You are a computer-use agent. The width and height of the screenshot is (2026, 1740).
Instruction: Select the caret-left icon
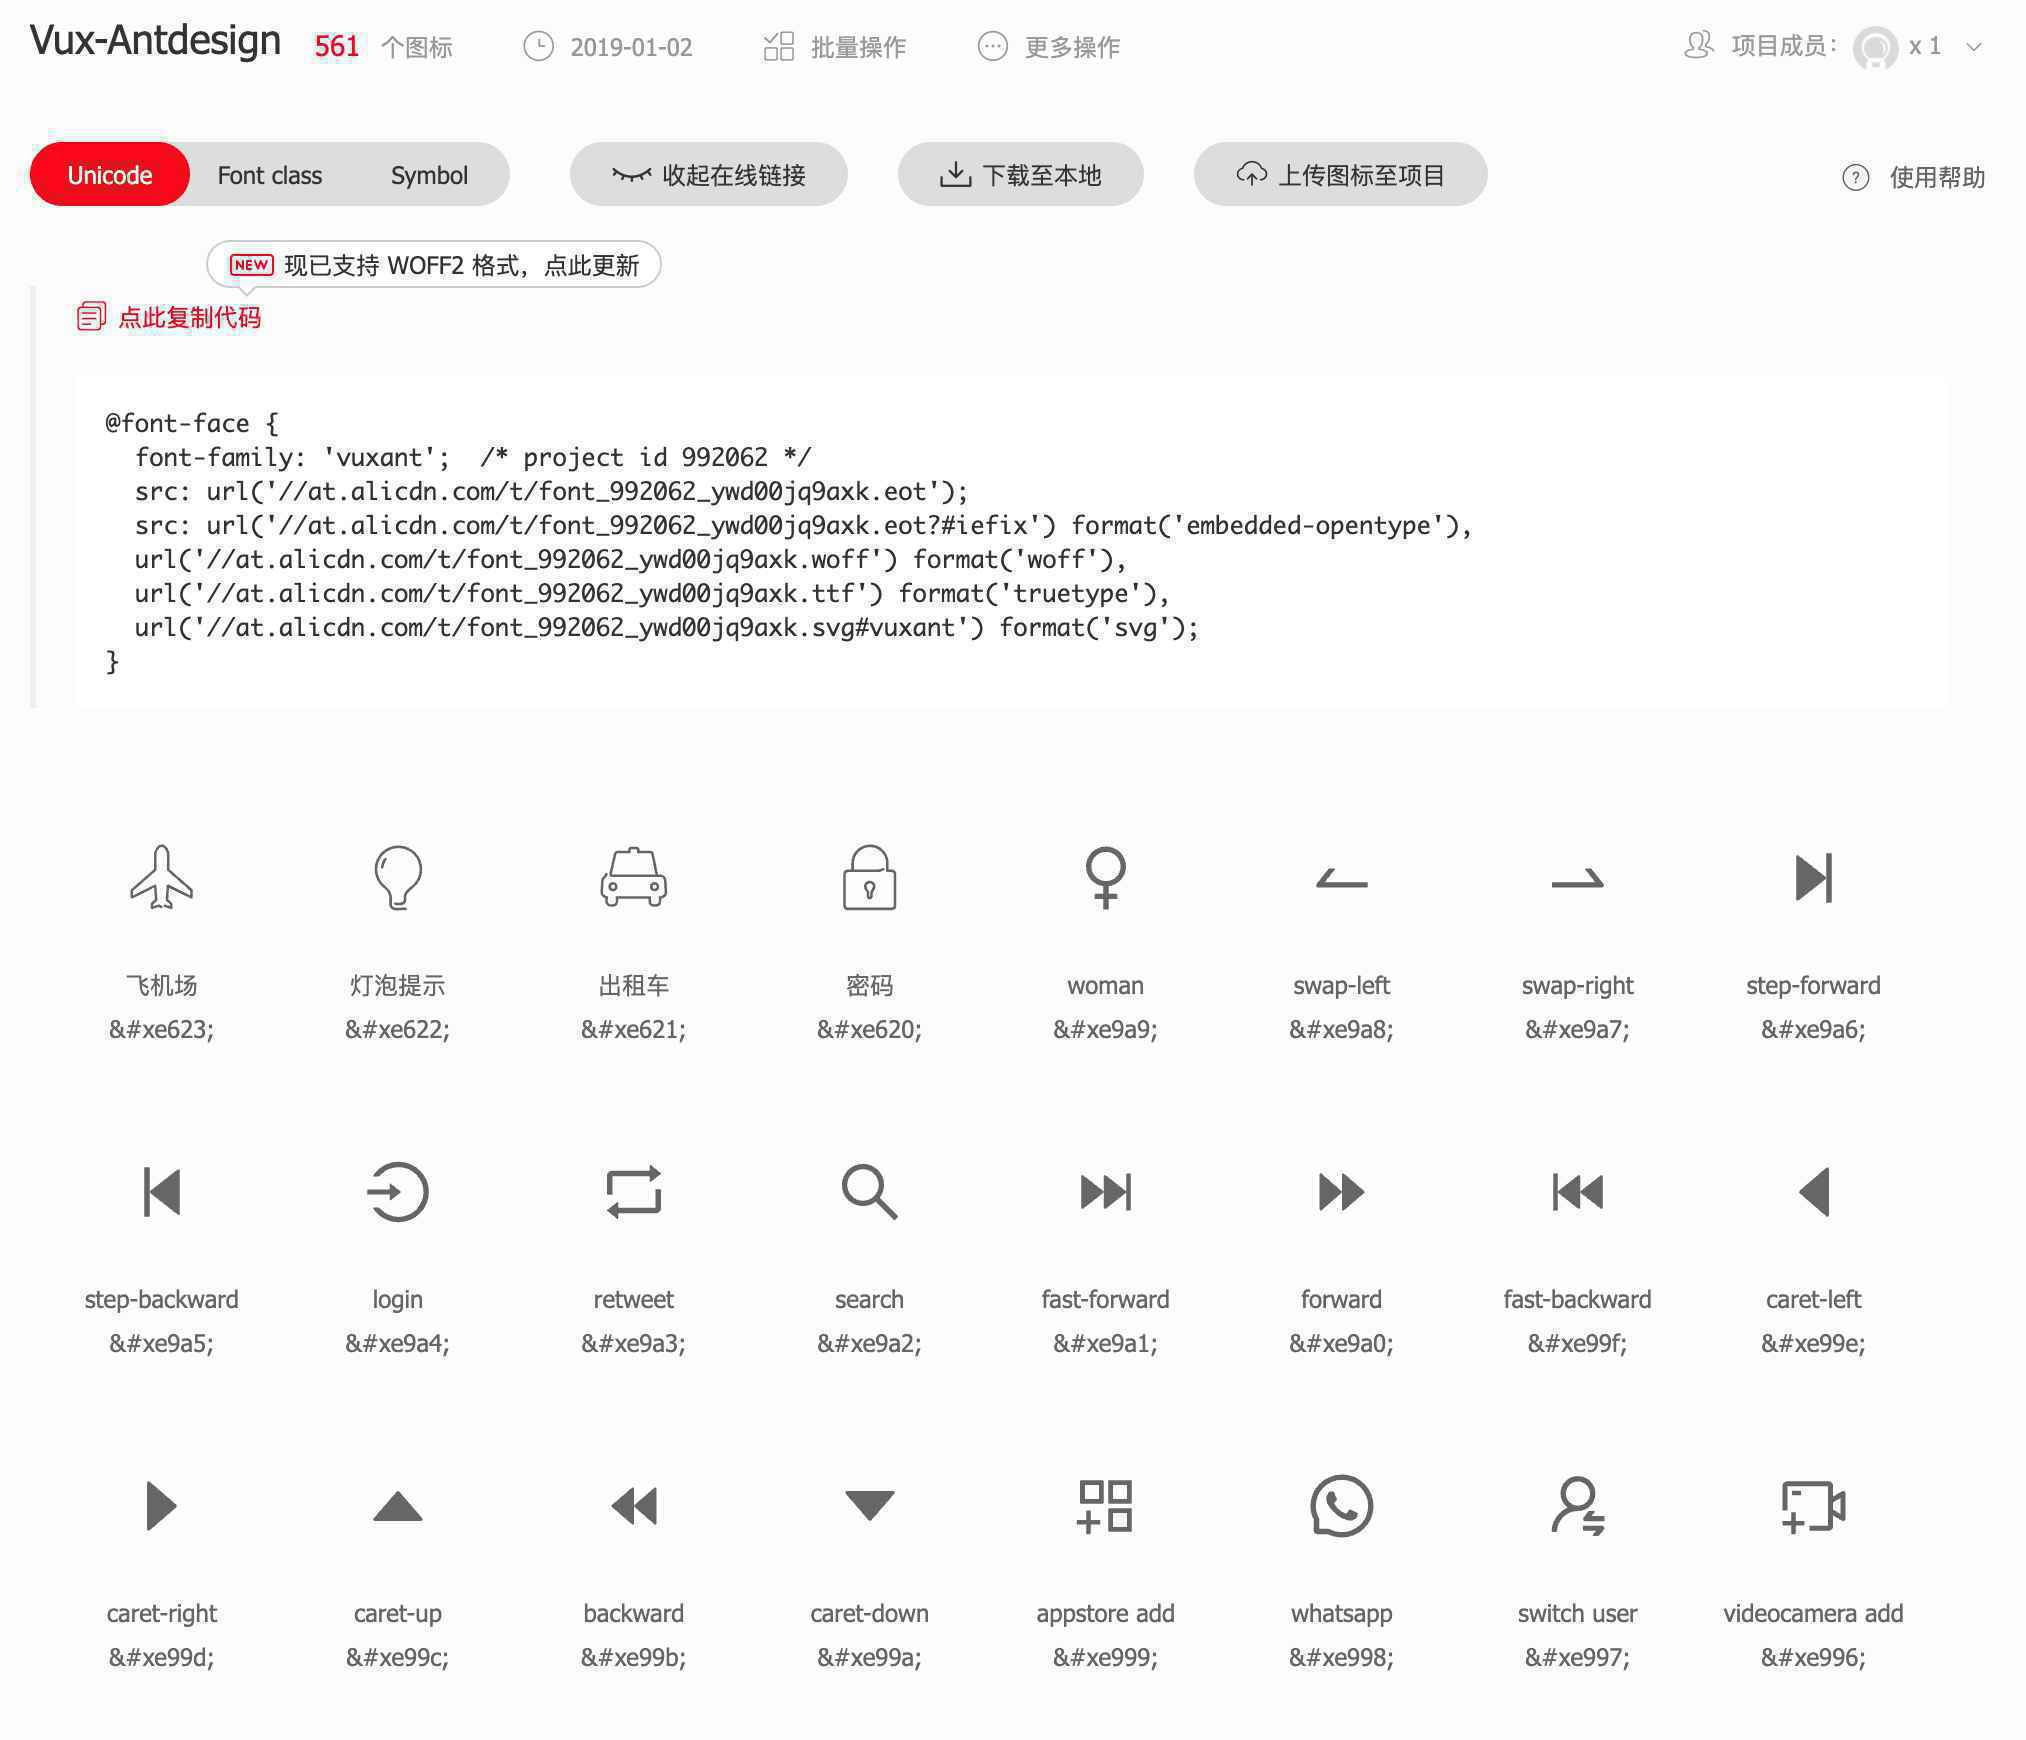[1813, 1191]
